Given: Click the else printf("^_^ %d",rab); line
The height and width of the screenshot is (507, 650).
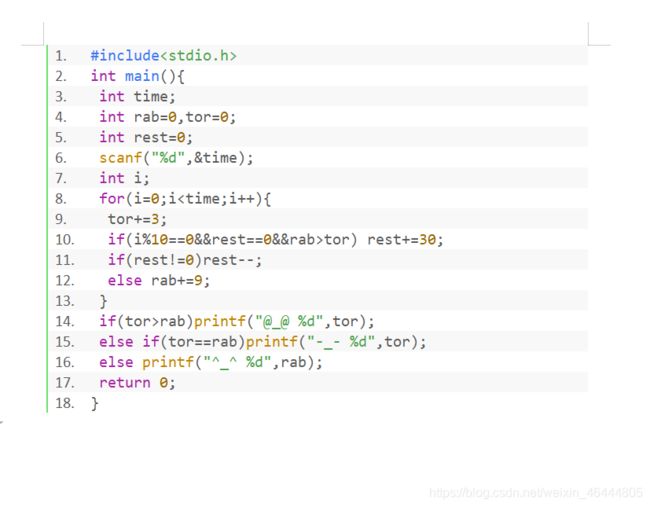Looking at the screenshot, I should [211, 362].
